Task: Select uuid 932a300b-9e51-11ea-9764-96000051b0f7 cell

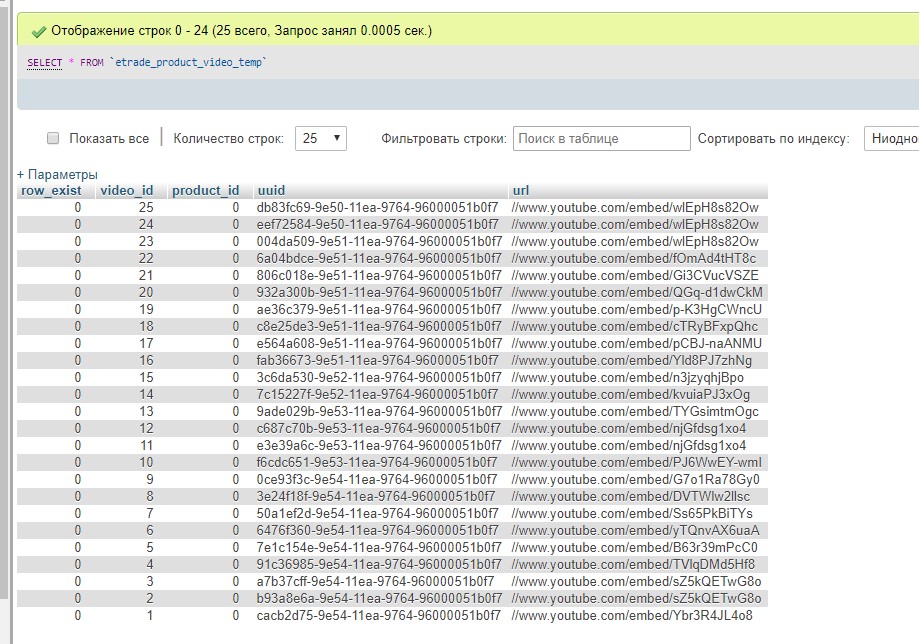Action: coord(379,292)
